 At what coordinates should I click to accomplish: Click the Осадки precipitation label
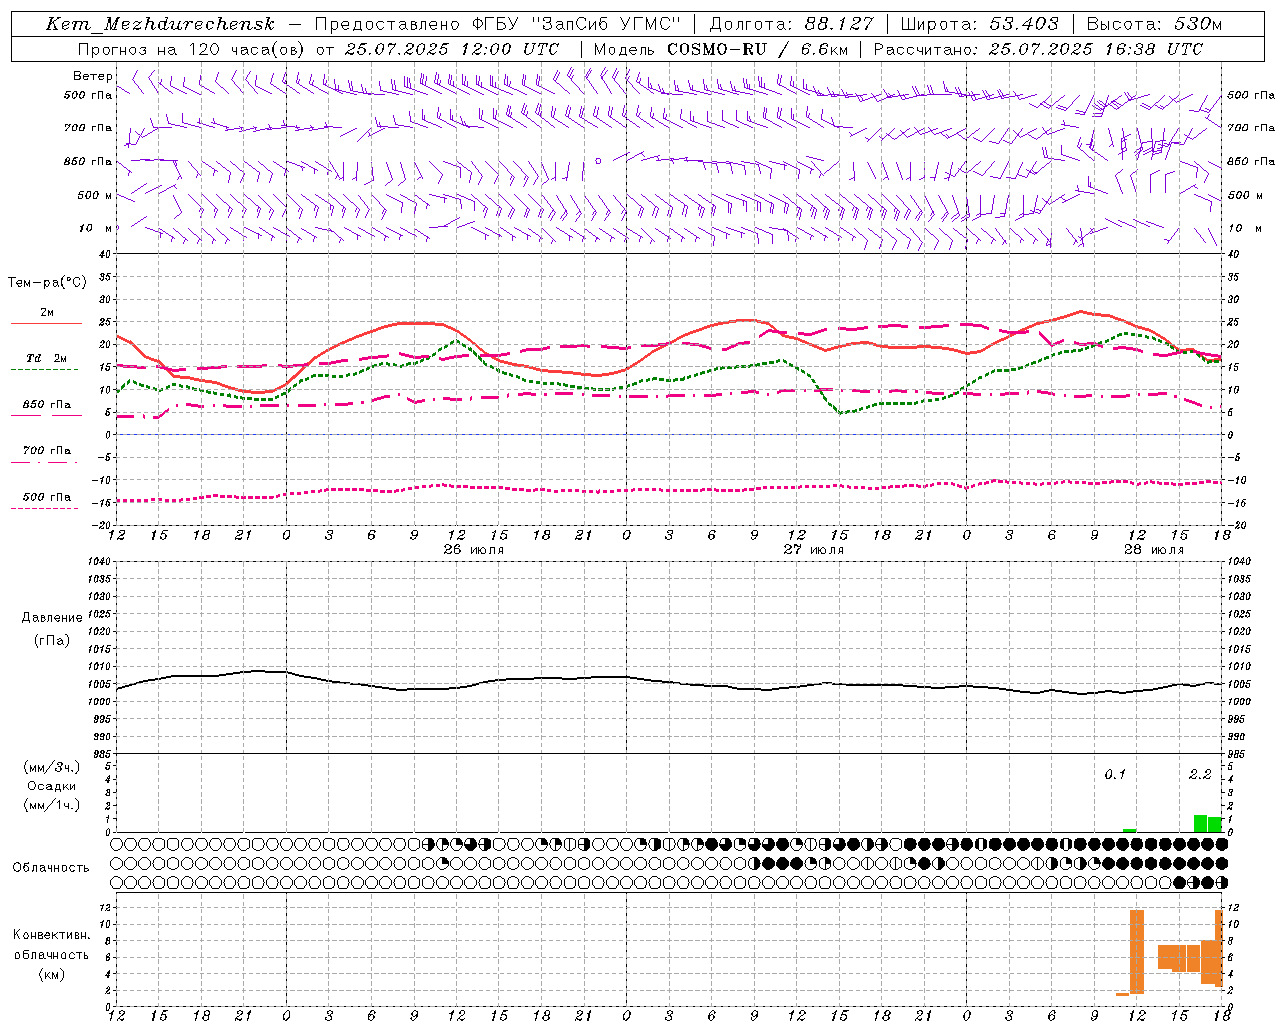click(x=52, y=786)
